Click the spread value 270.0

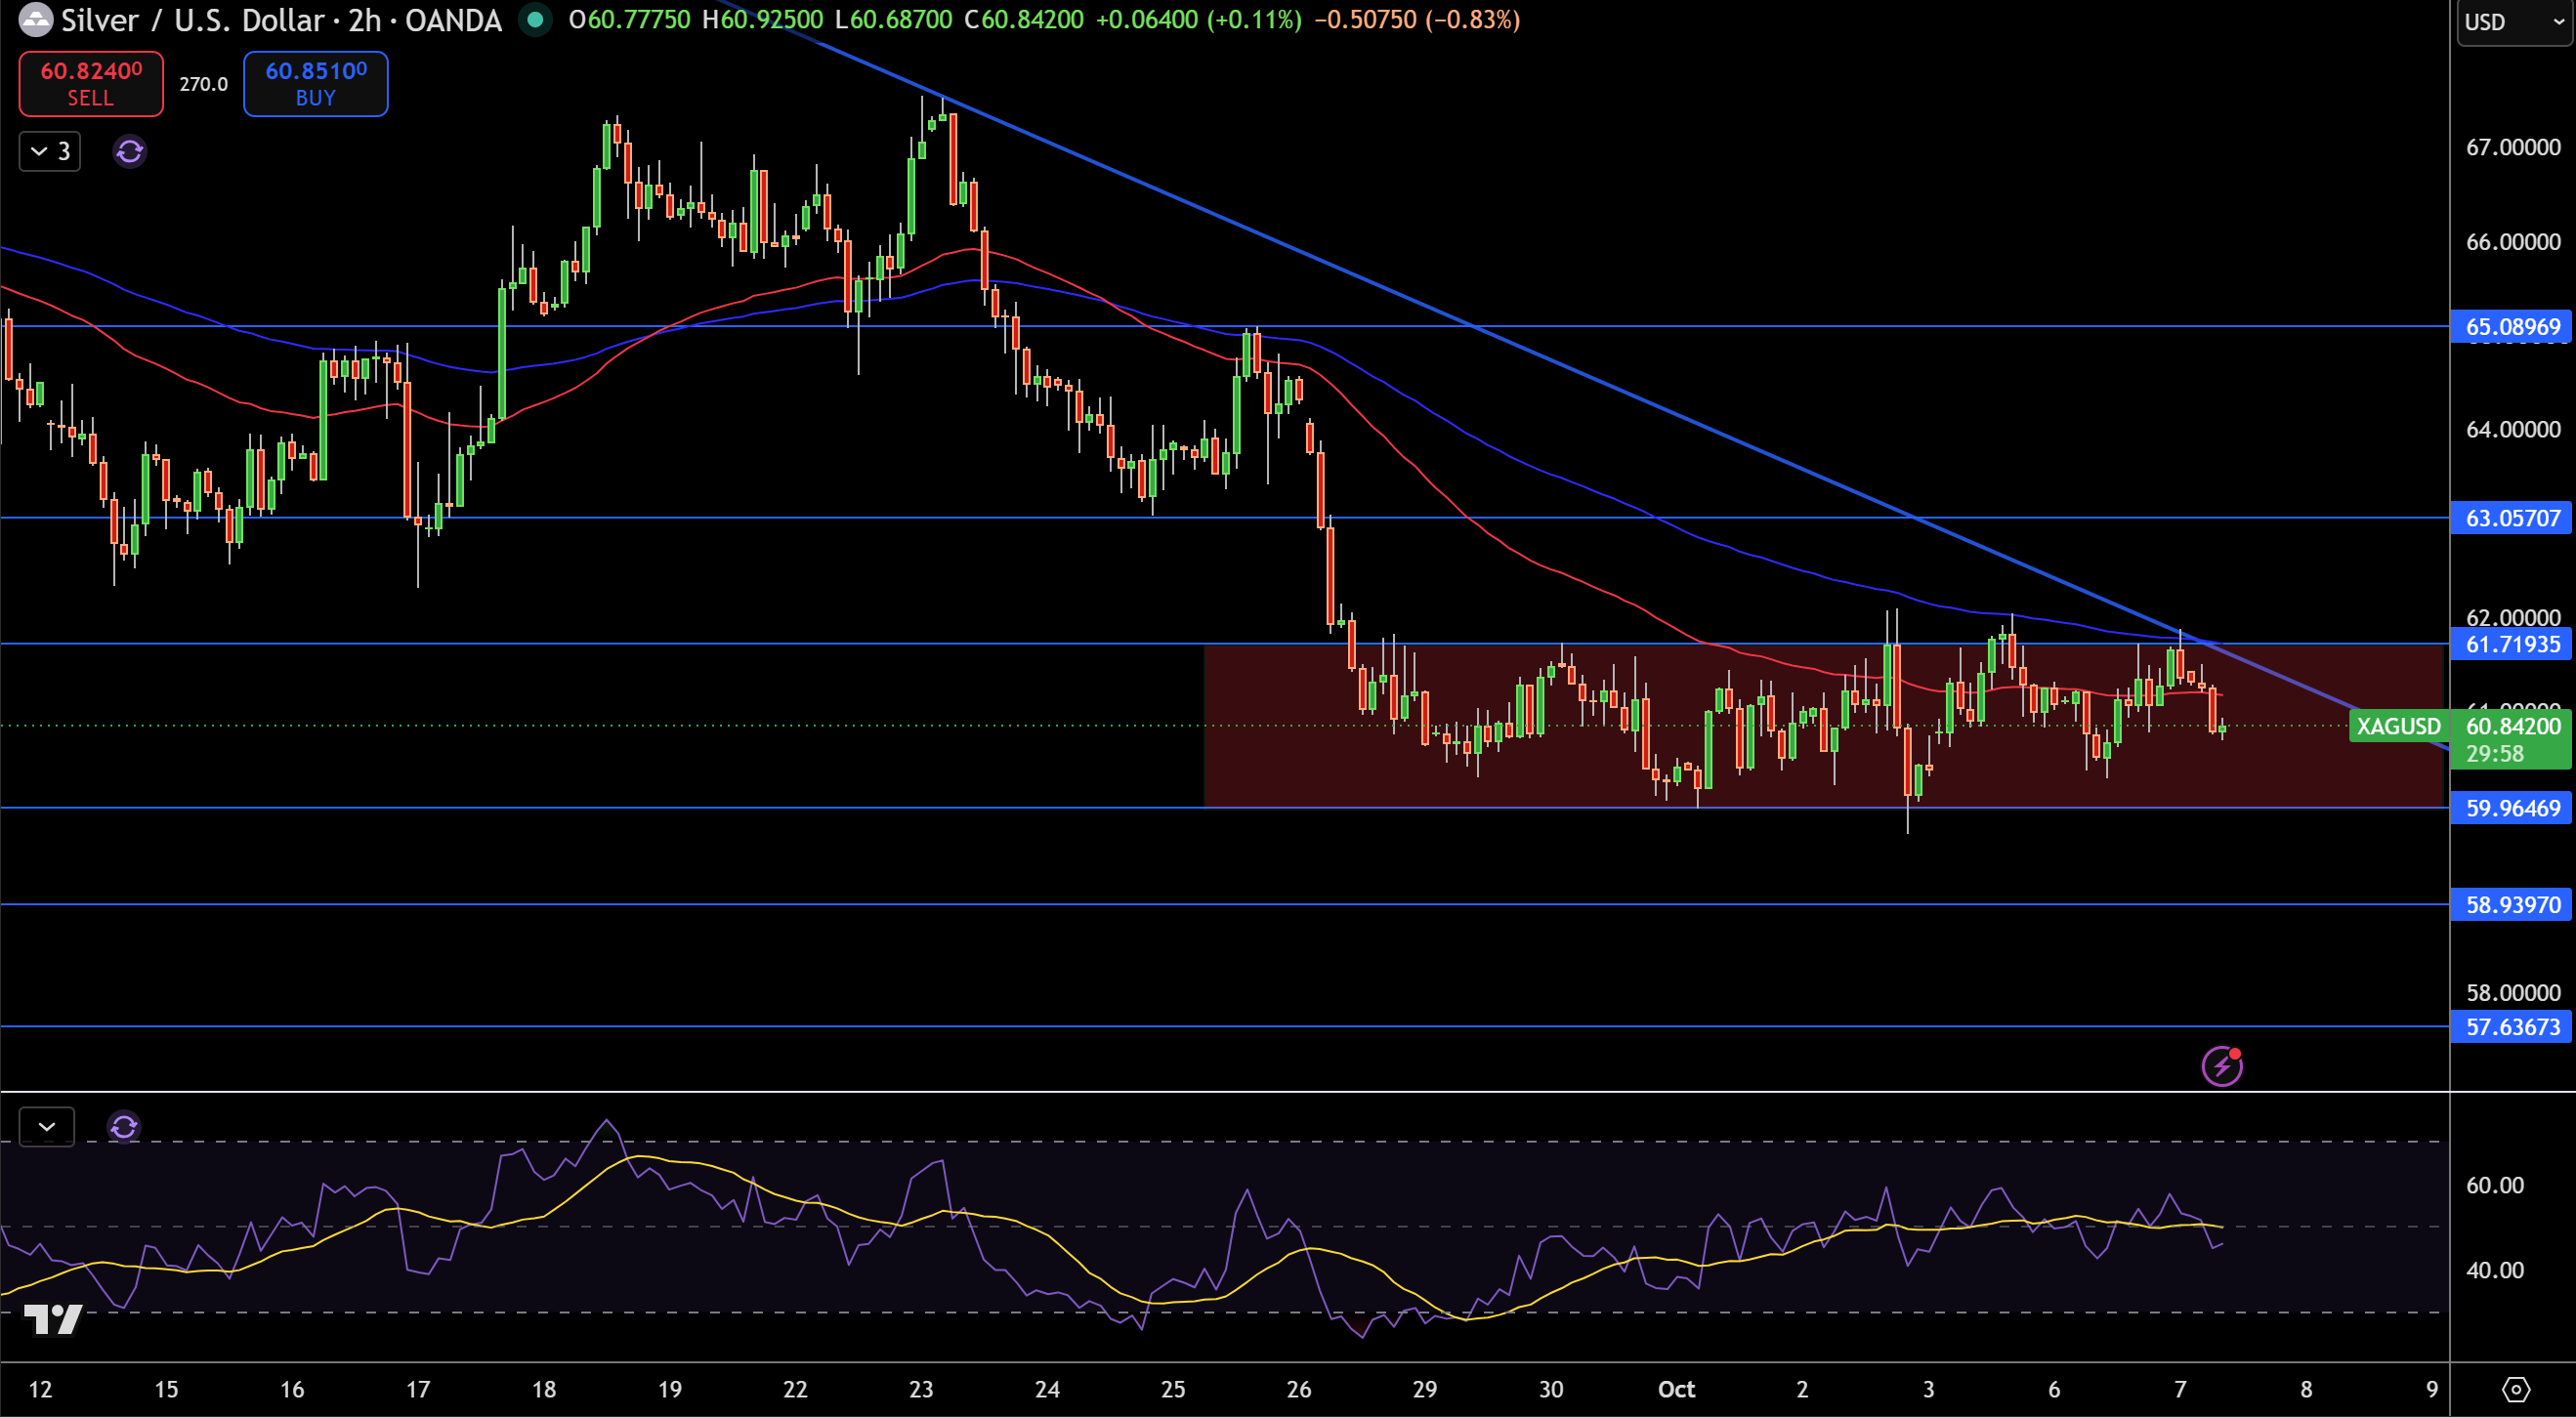point(204,85)
